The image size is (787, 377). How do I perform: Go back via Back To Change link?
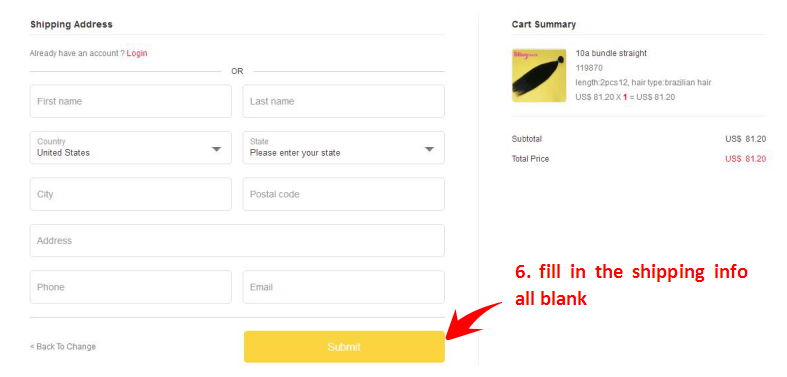(63, 347)
